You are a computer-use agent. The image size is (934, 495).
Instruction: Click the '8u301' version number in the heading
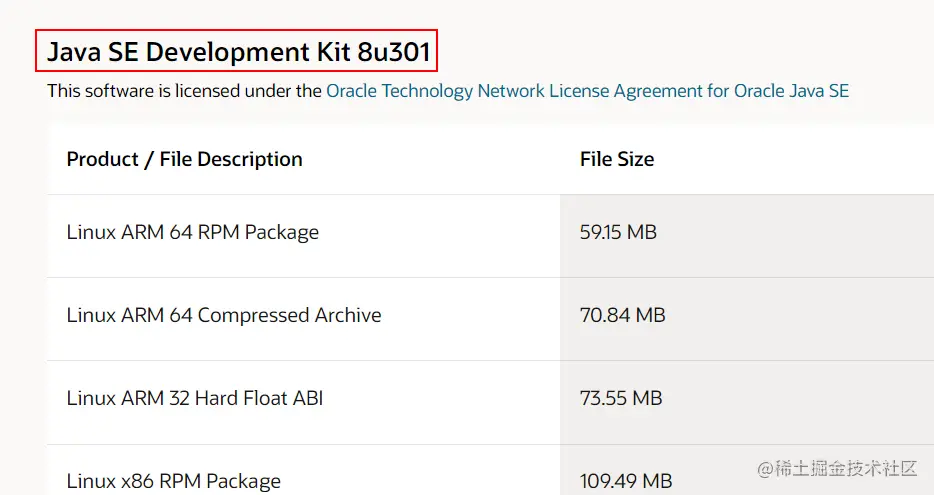coord(394,52)
